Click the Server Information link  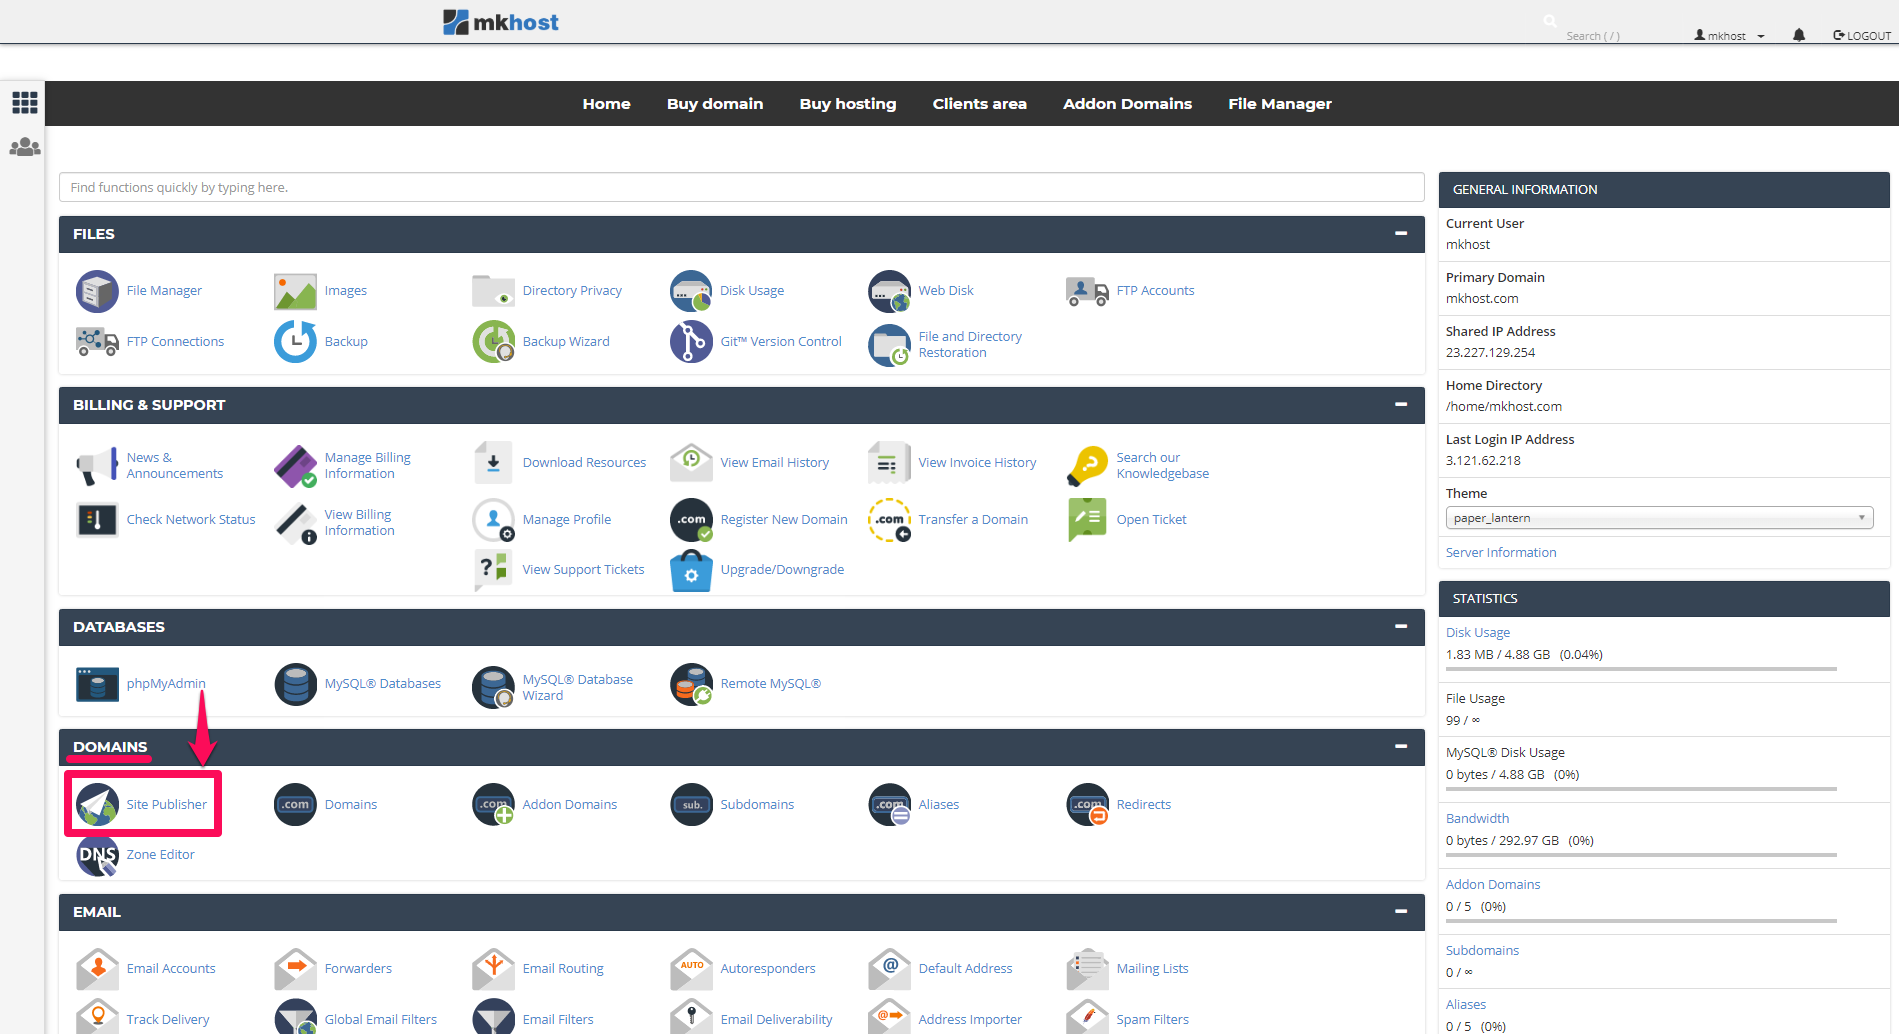(x=1500, y=553)
